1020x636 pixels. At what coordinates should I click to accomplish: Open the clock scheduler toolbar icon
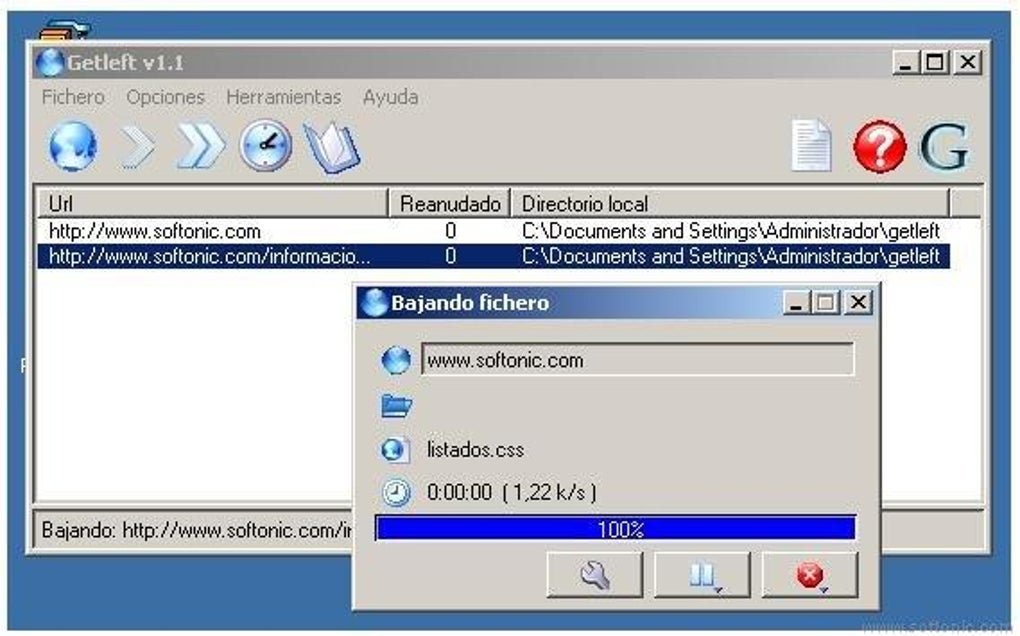tap(265, 146)
